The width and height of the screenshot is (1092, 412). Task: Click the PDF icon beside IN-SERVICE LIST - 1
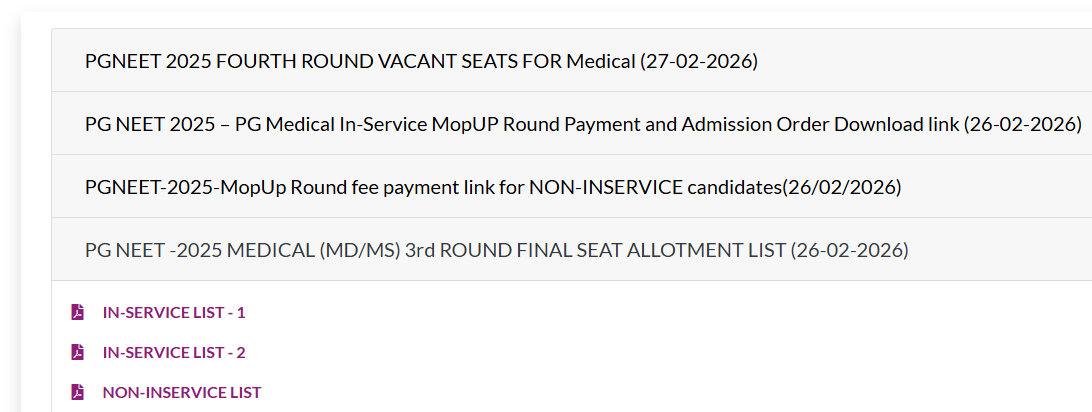78,312
